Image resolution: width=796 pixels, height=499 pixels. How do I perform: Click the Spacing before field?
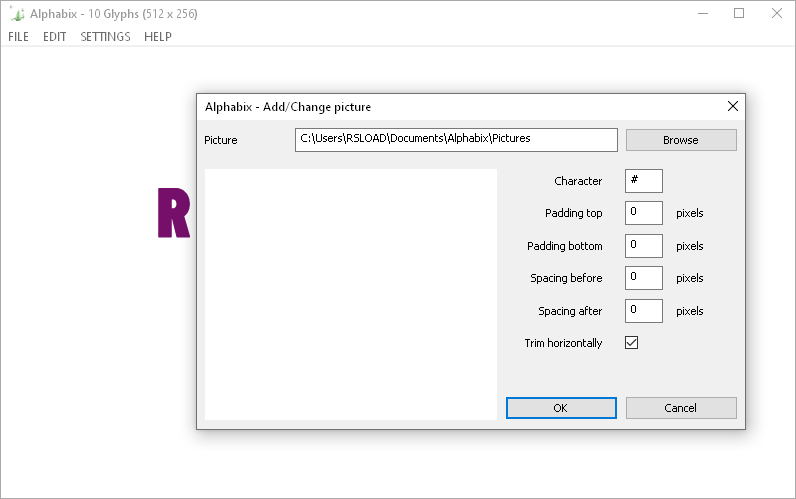[x=644, y=278]
